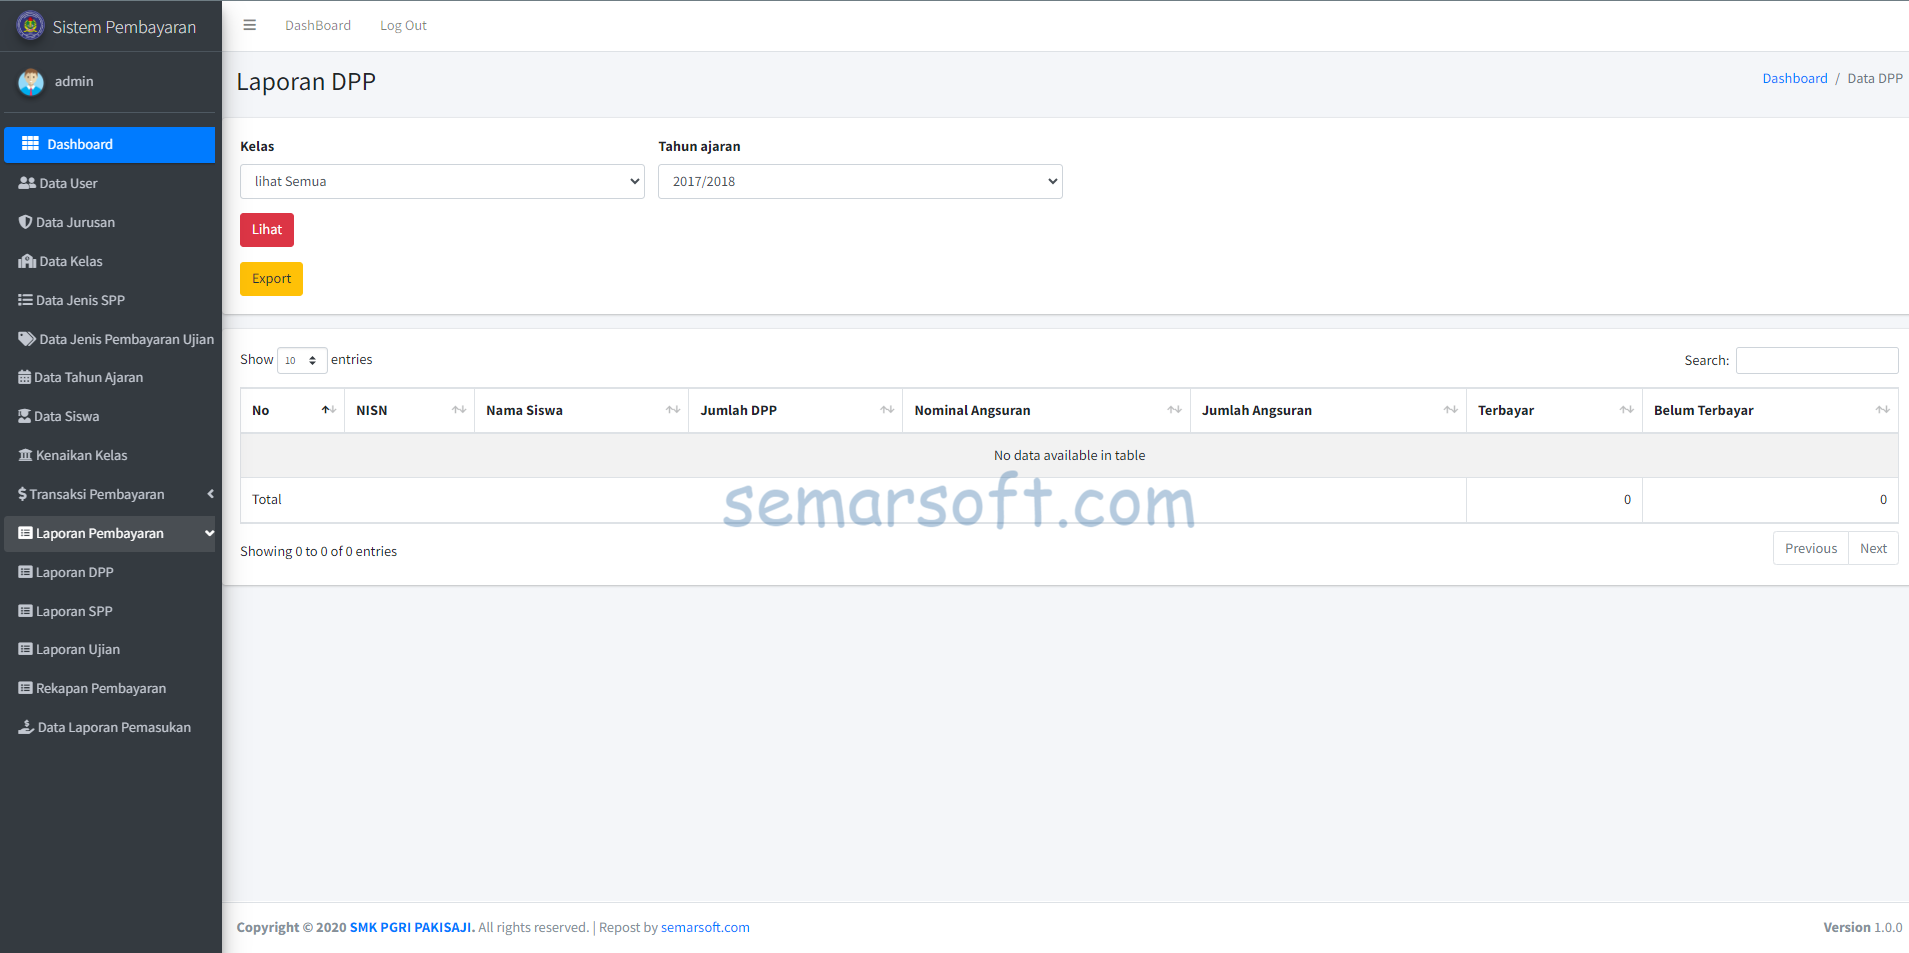The height and width of the screenshot is (953, 1909).
Task: Click the Data Kelas building icon
Action: tap(25, 261)
